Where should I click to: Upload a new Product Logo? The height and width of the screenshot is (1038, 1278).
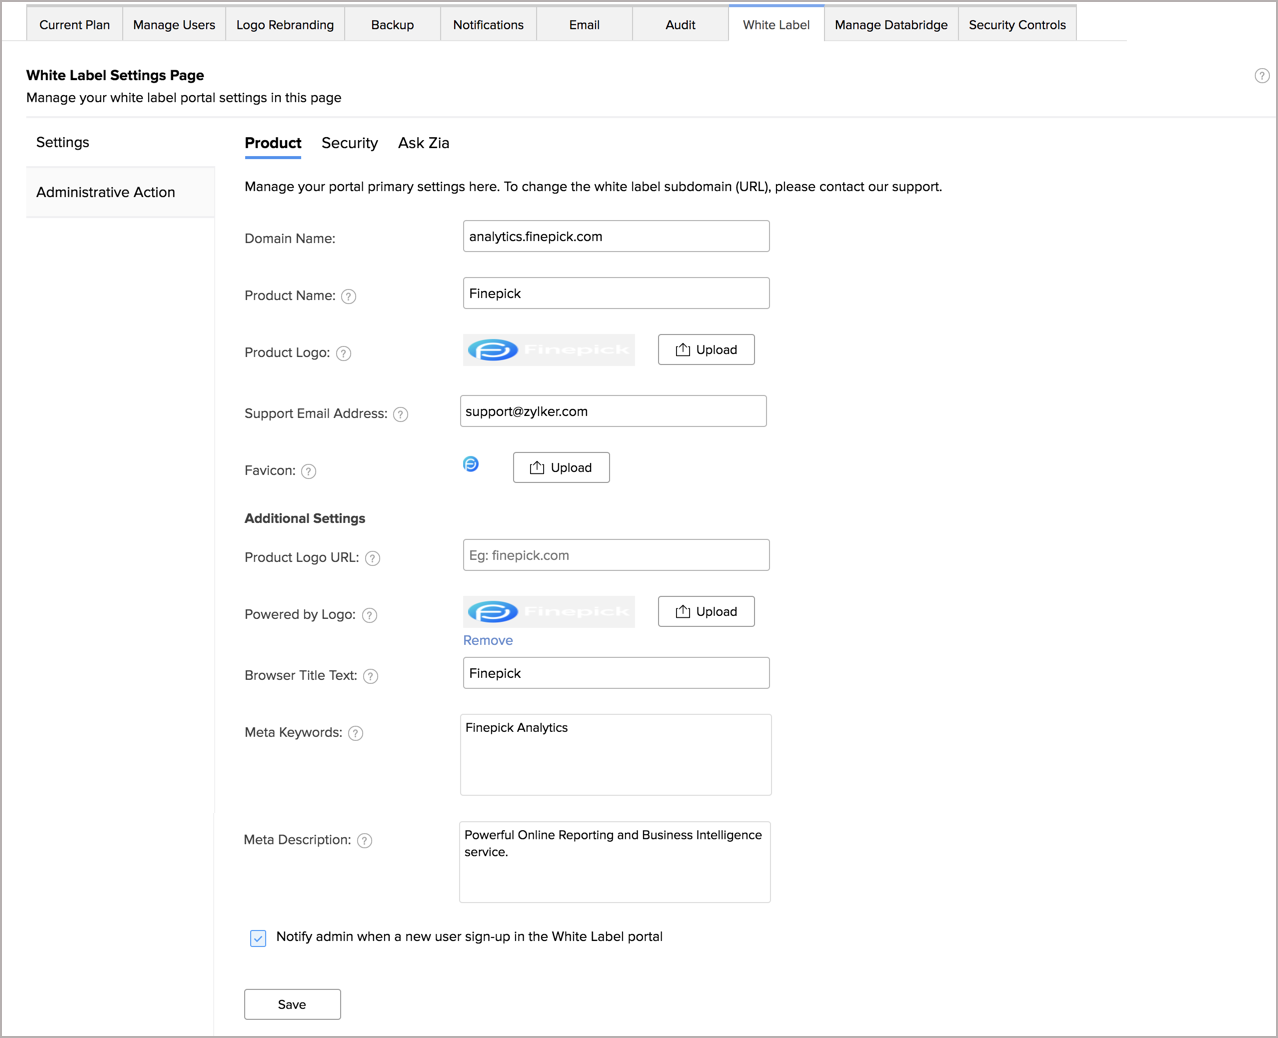pos(706,349)
